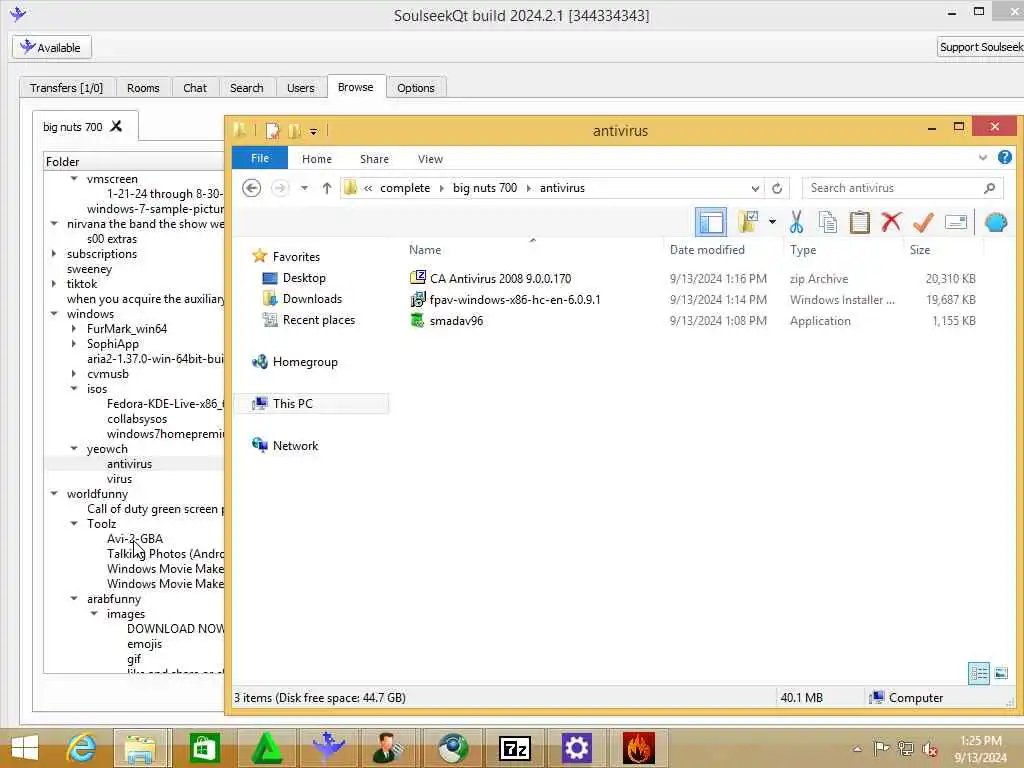Go back in Explorer navigation
The height and width of the screenshot is (768, 1024).
[x=251, y=188]
